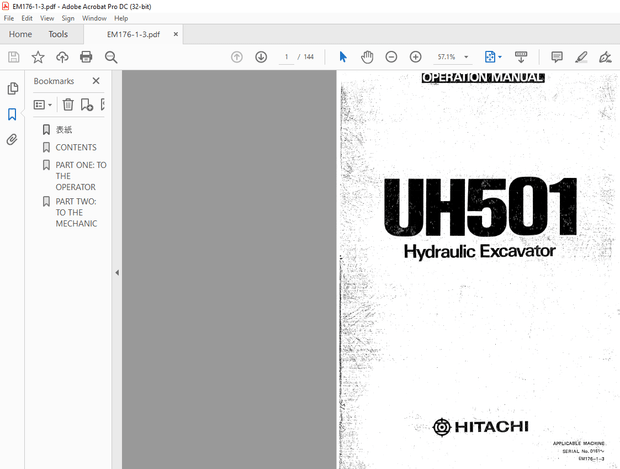Print the document
Screen dimensions: 620x469
(86, 57)
